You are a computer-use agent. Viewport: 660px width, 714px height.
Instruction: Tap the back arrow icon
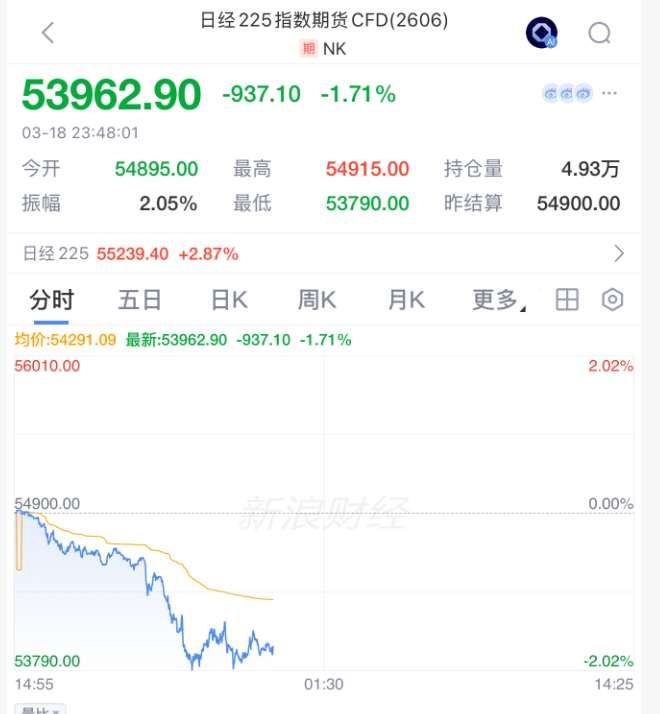pyautogui.click(x=47, y=33)
